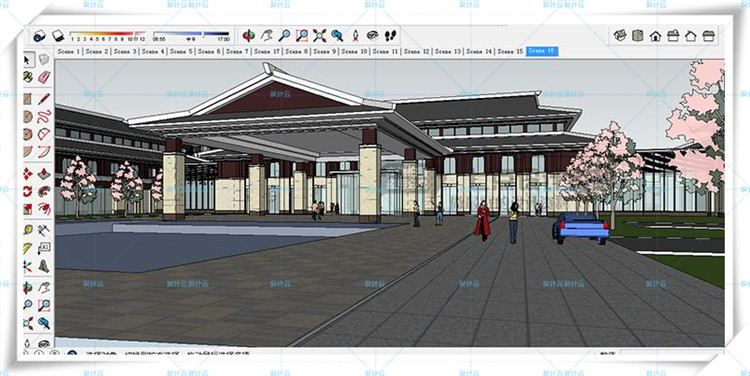Click Previous view in top toolbar

[337, 35]
